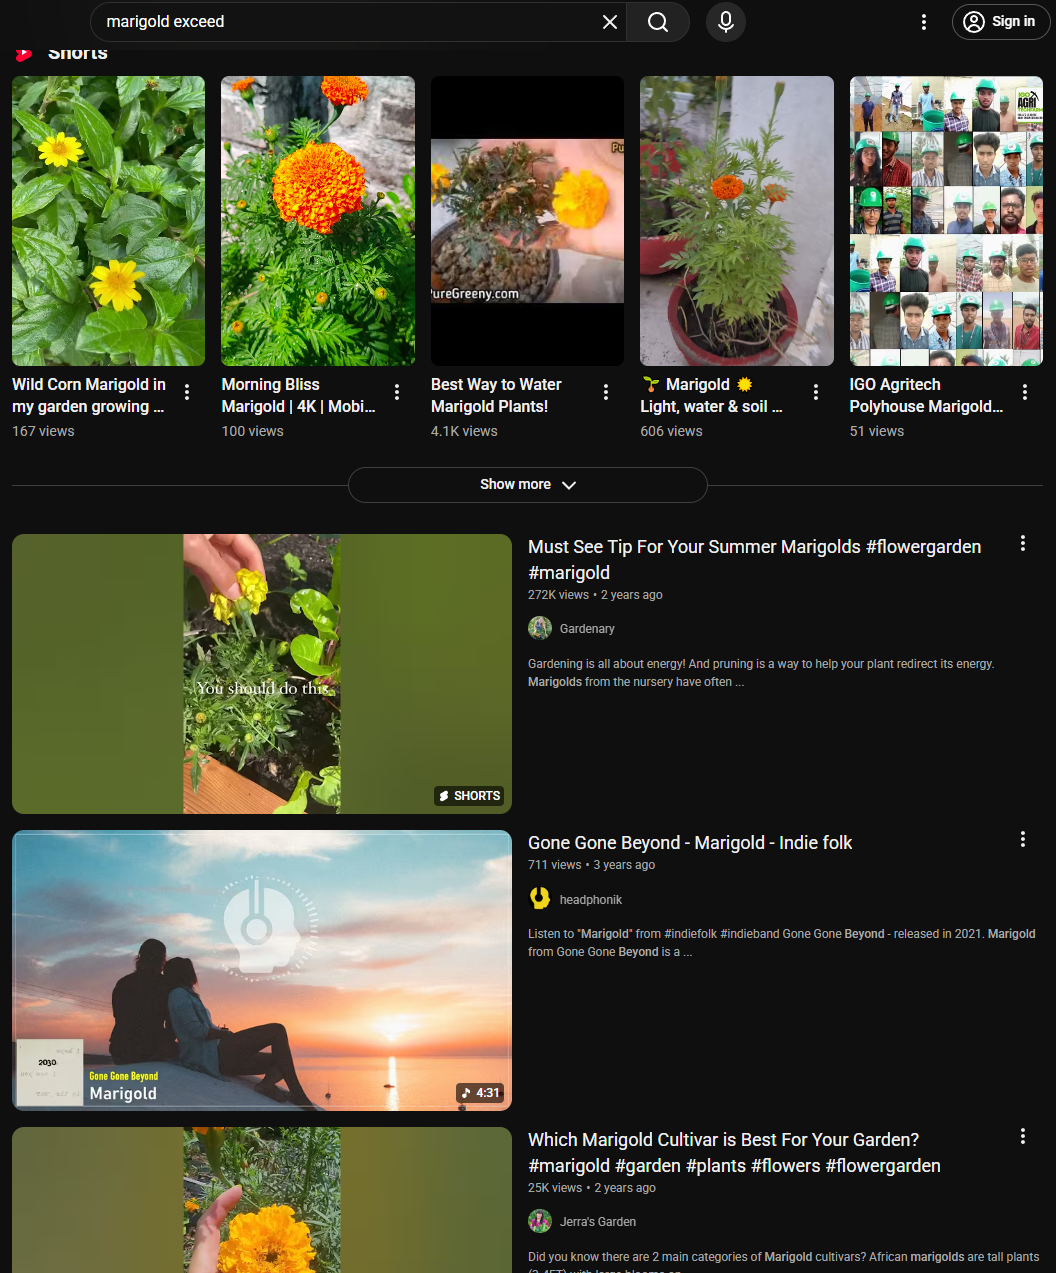Open the settings three-dot menu beside Sign in
The width and height of the screenshot is (1056, 1273).
[x=923, y=22]
